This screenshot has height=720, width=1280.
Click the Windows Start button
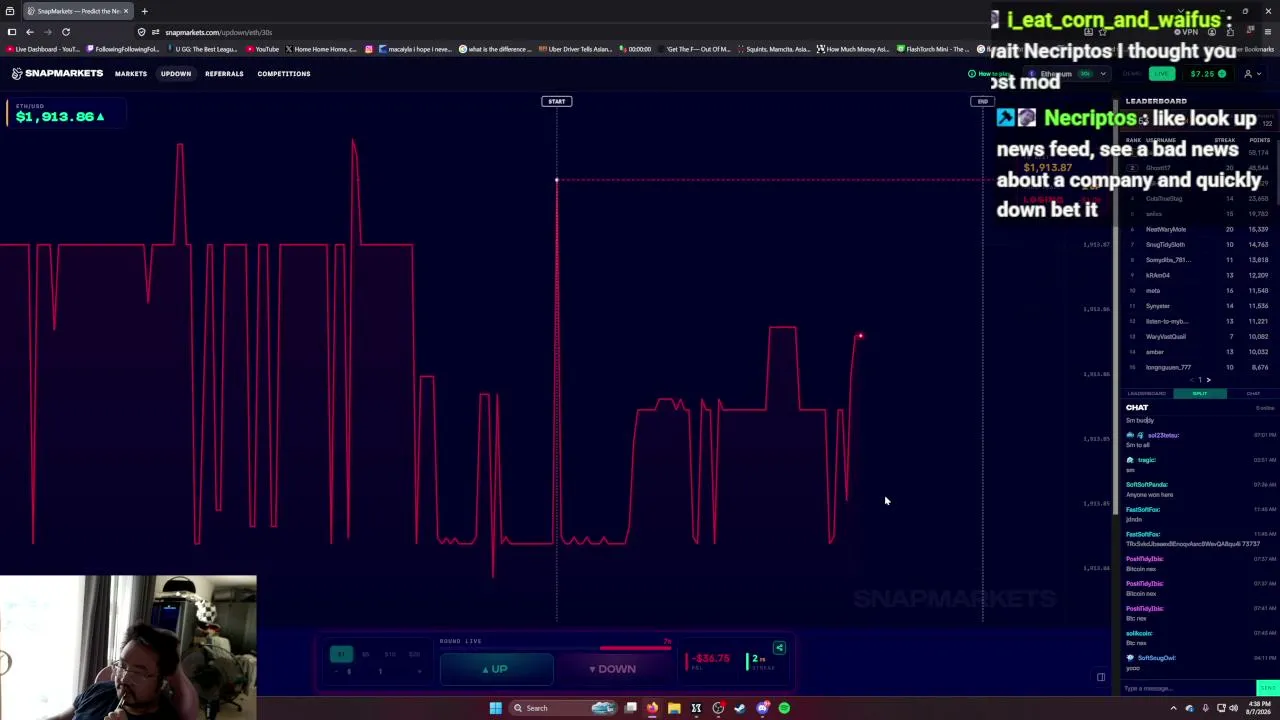(495, 708)
